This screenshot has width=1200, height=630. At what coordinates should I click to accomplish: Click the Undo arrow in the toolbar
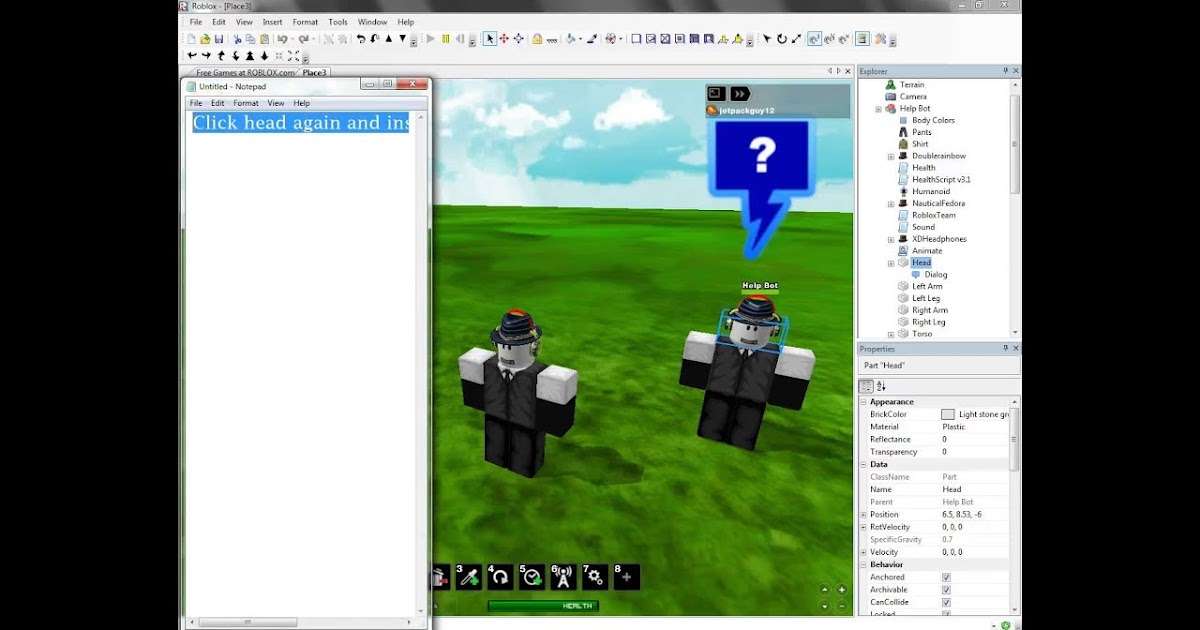(283, 39)
